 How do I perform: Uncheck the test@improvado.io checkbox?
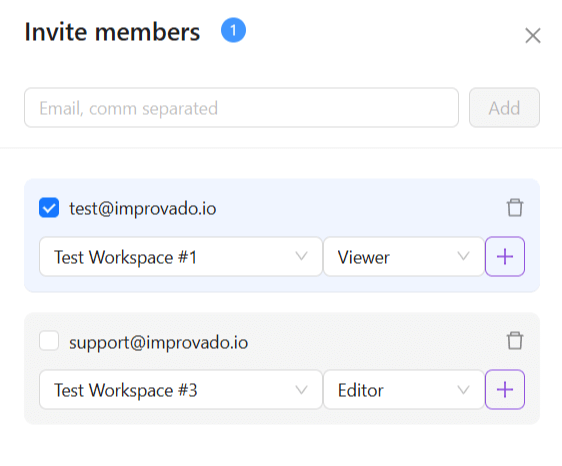pos(49,208)
